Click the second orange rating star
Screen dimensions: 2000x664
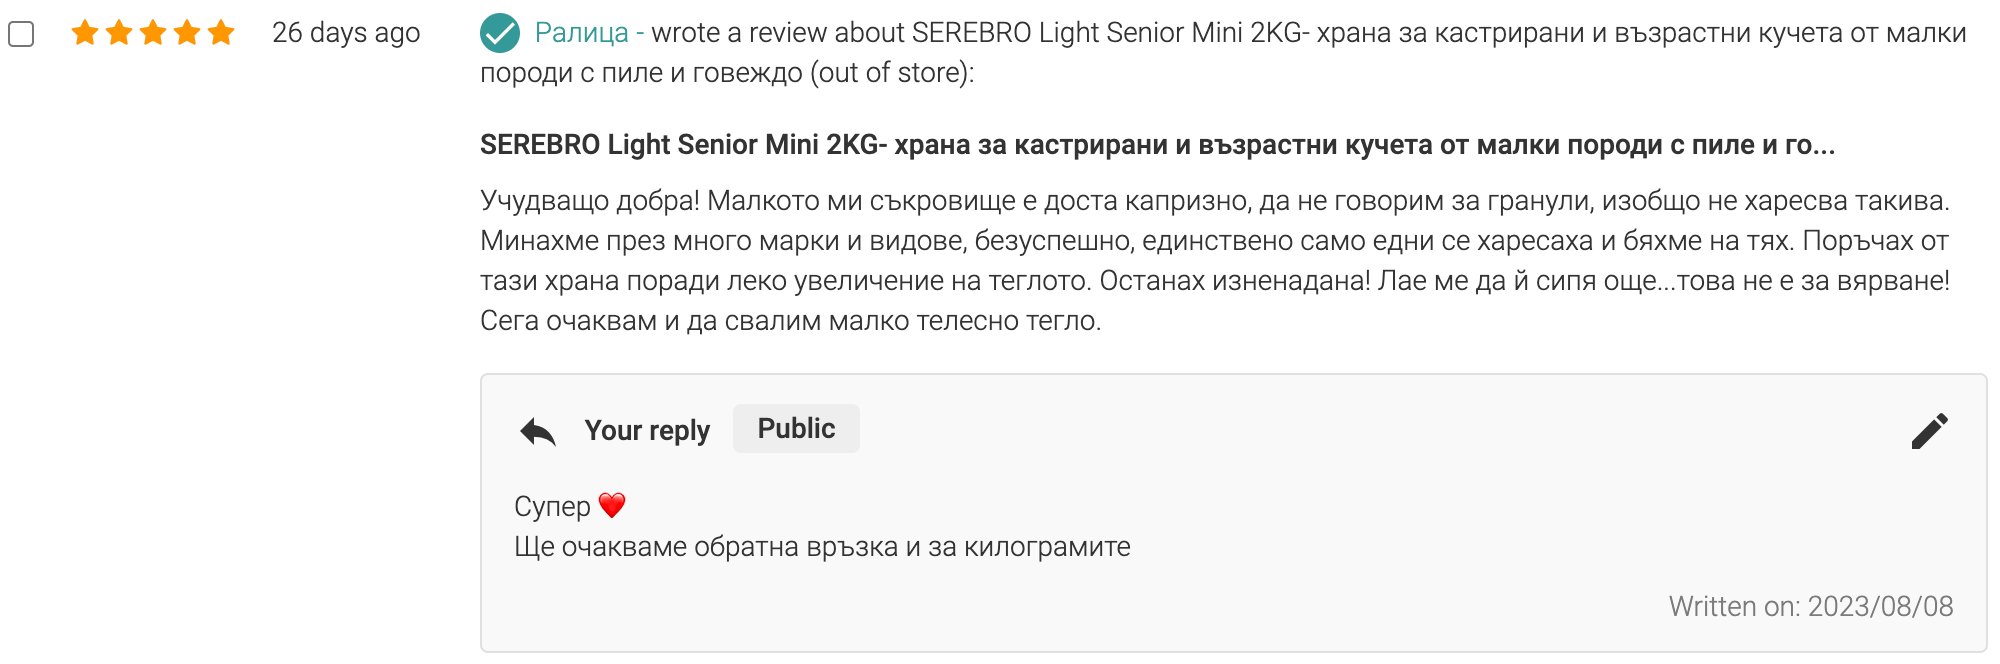[119, 33]
